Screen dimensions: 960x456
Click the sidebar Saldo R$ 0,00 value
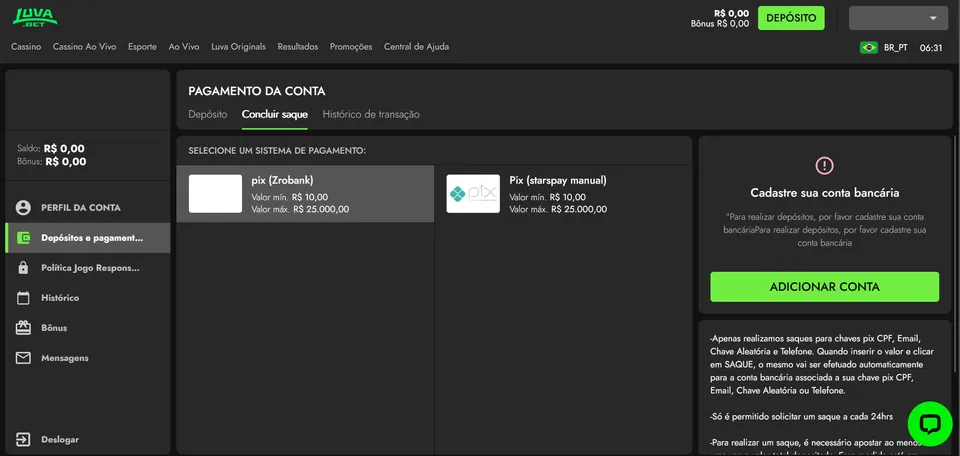(64, 149)
